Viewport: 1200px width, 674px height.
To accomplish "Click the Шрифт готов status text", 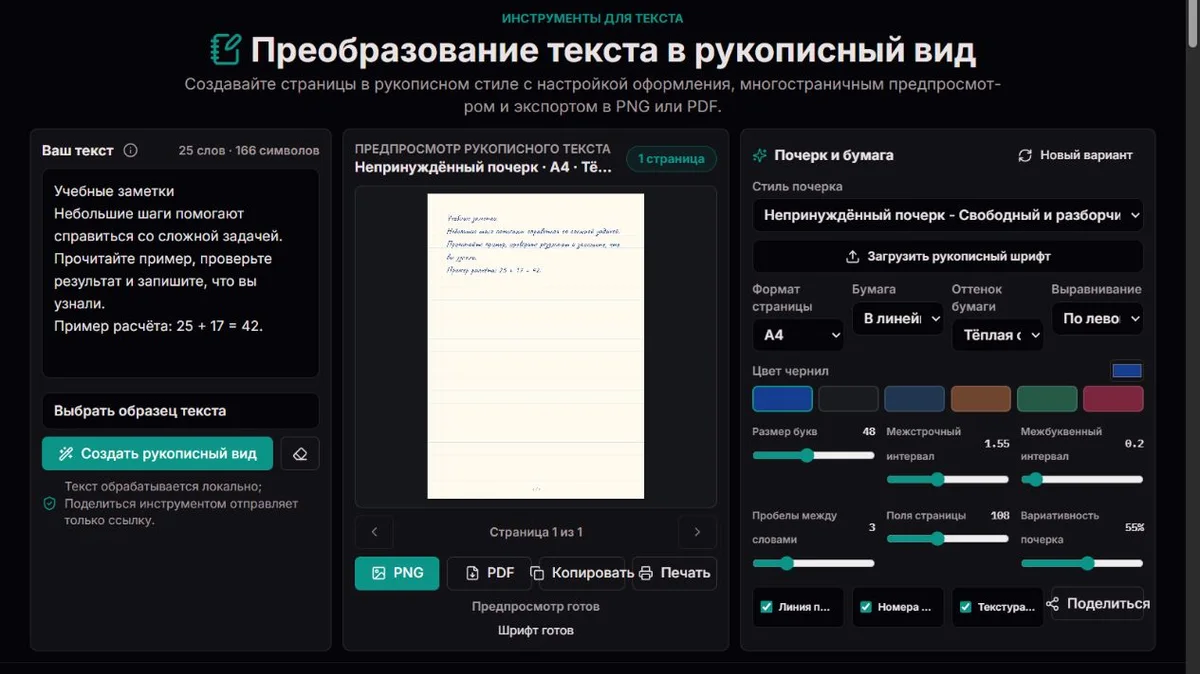I will (536, 630).
